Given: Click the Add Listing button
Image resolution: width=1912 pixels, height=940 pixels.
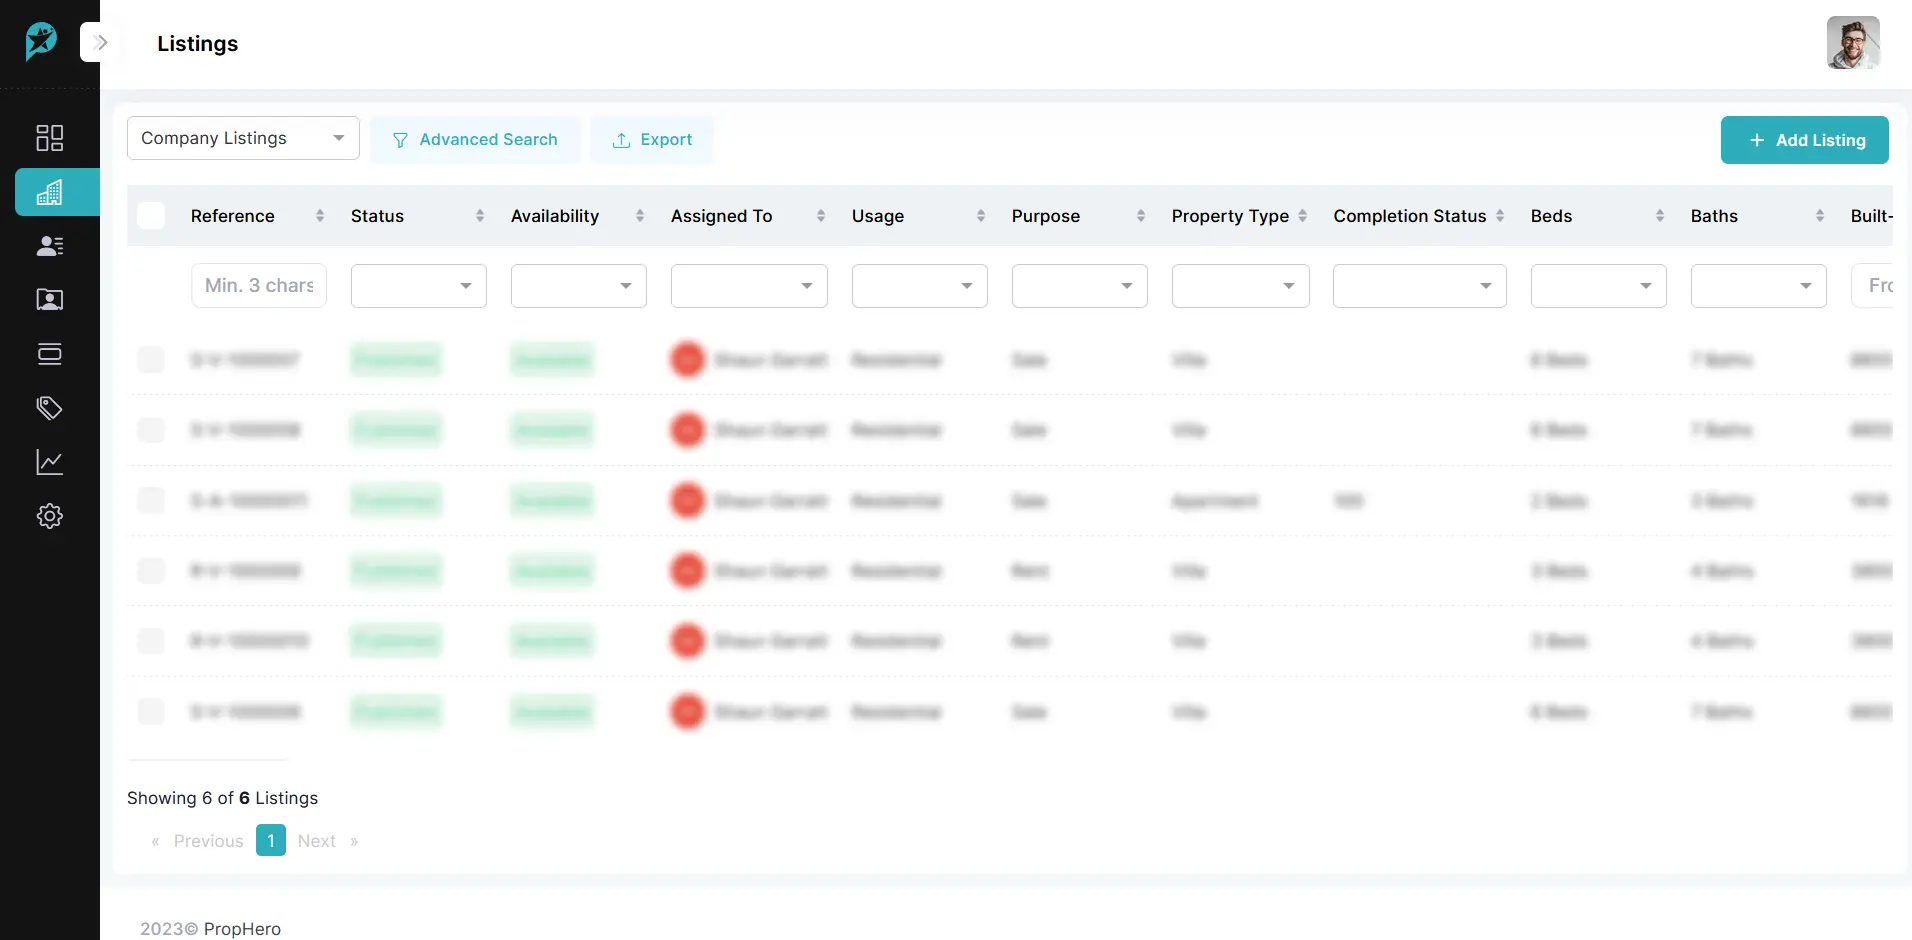Looking at the screenshot, I should click(x=1804, y=140).
